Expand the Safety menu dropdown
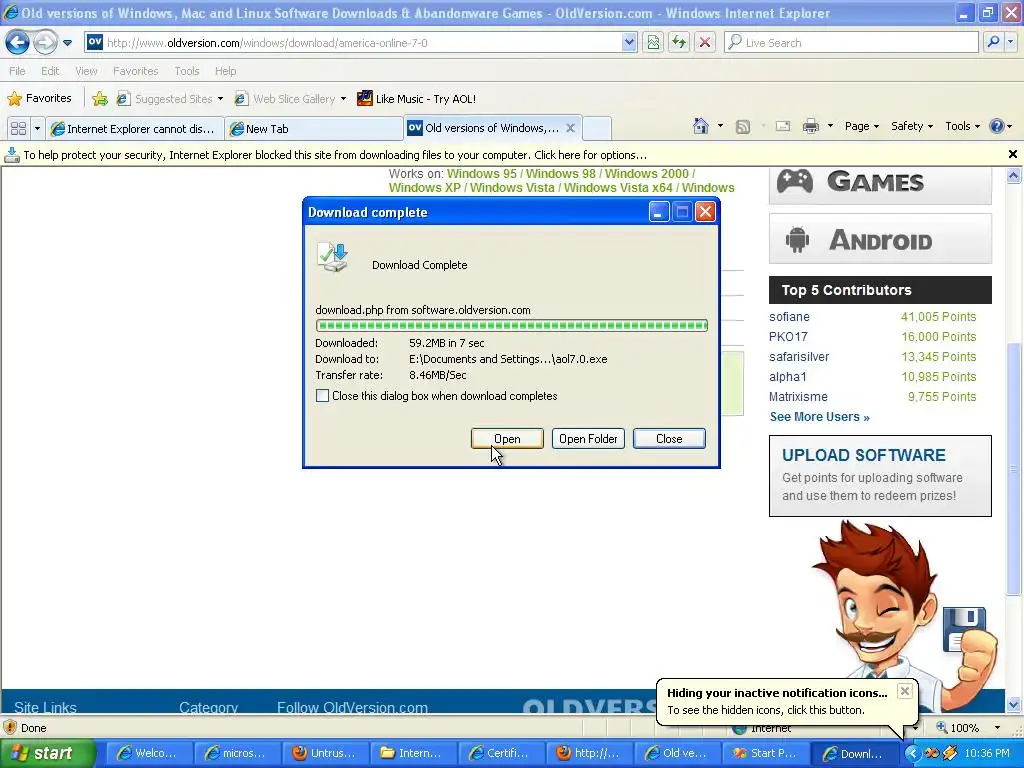Viewport: 1024px width, 768px height. click(912, 126)
